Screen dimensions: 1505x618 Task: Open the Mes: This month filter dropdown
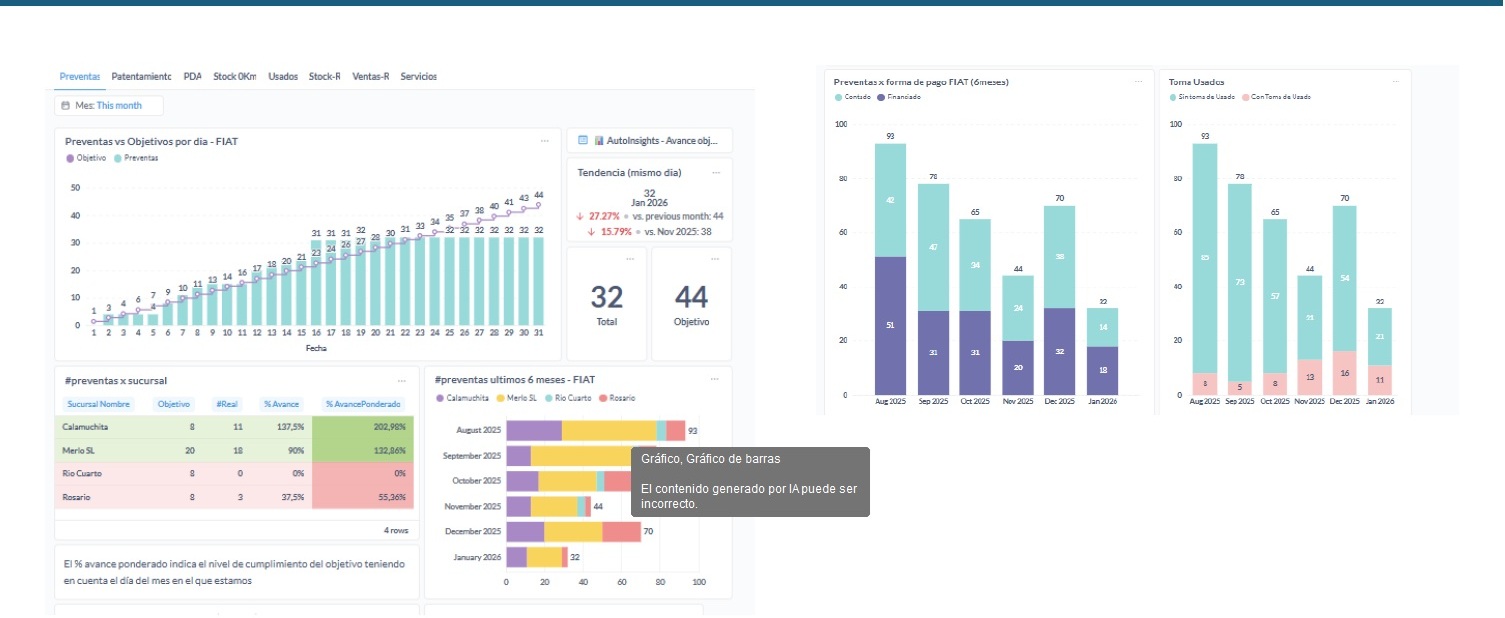click(109, 105)
